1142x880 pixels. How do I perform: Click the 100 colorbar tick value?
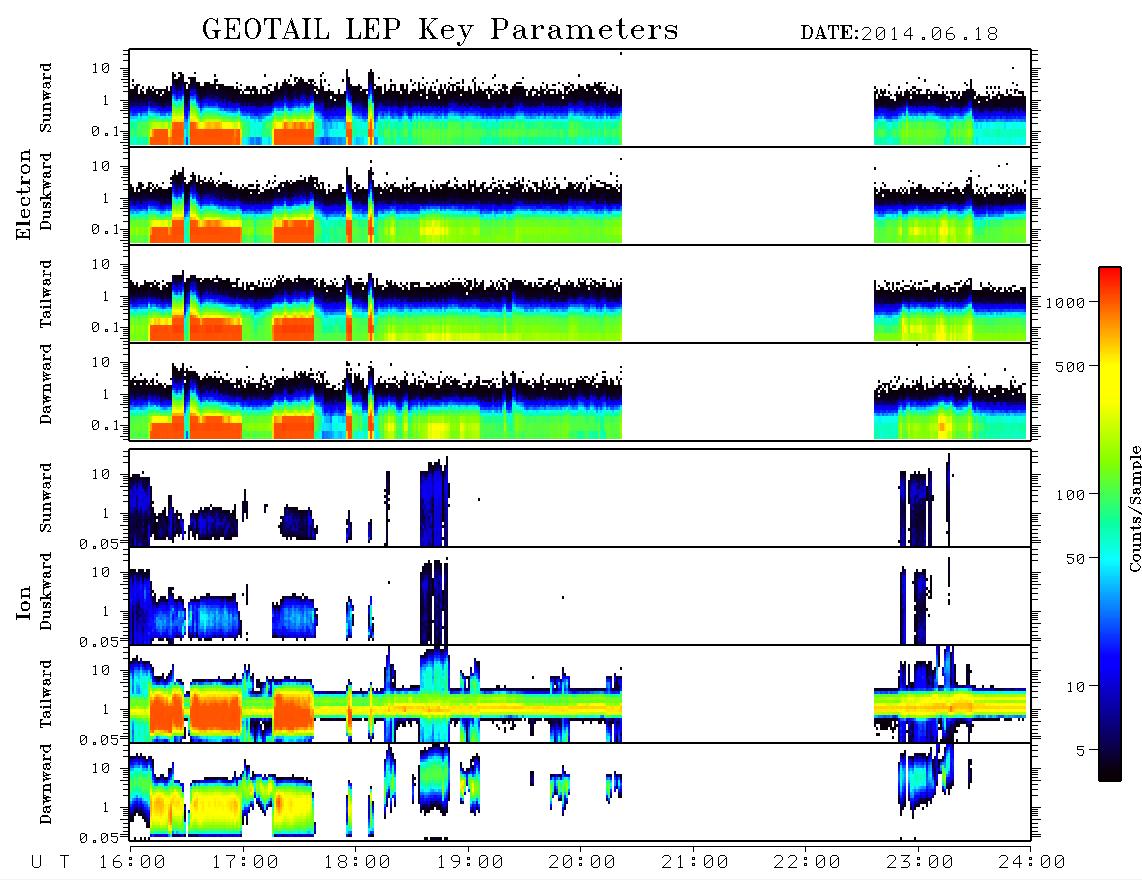[1070, 495]
